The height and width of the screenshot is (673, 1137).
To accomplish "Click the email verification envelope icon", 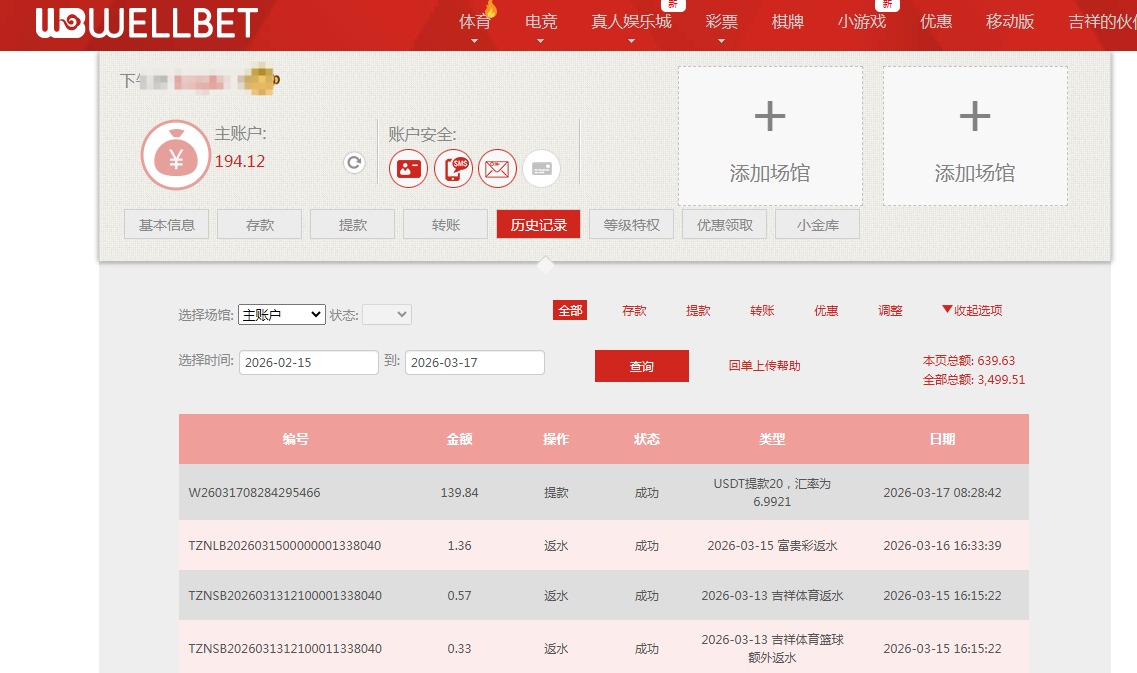I will [497, 168].
